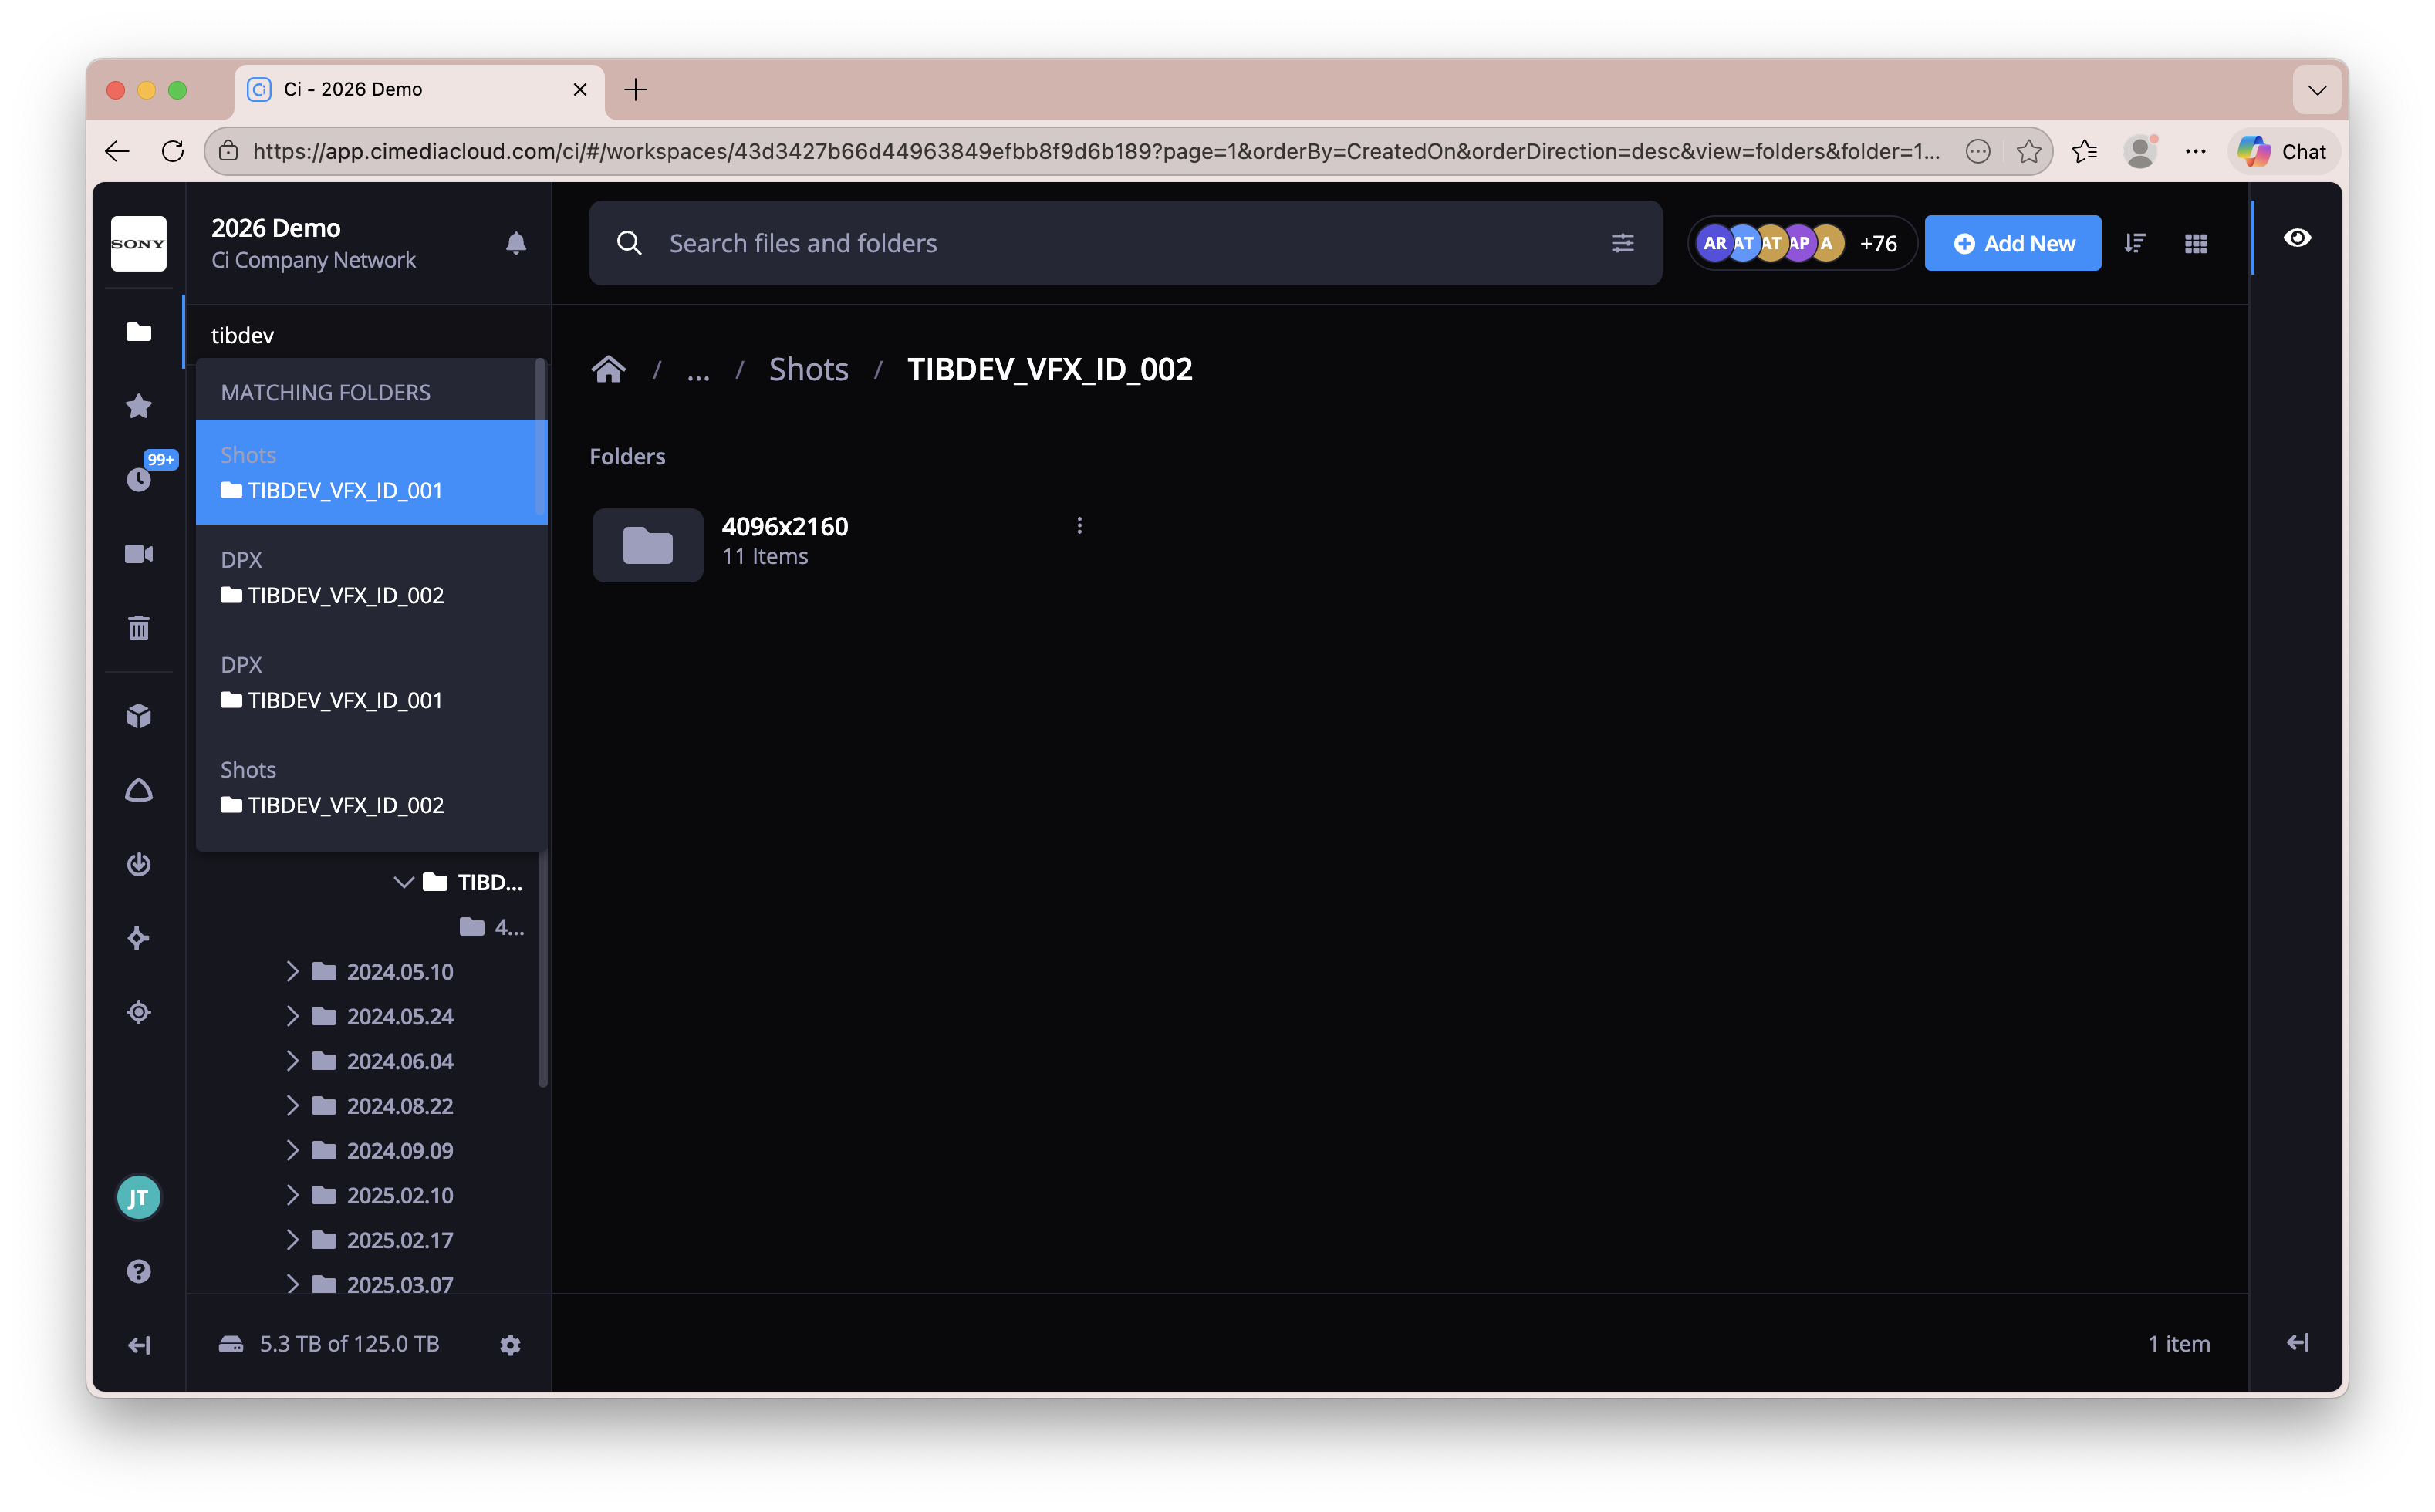The width and height of the screenshot is (2435, 1512).
Task: Open a new browser tab with plus
Action: pos(635,90)
